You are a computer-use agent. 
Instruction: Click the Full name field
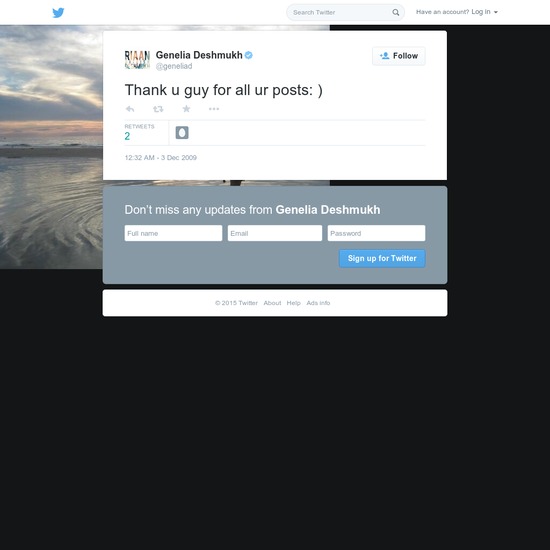click(173, 233)
